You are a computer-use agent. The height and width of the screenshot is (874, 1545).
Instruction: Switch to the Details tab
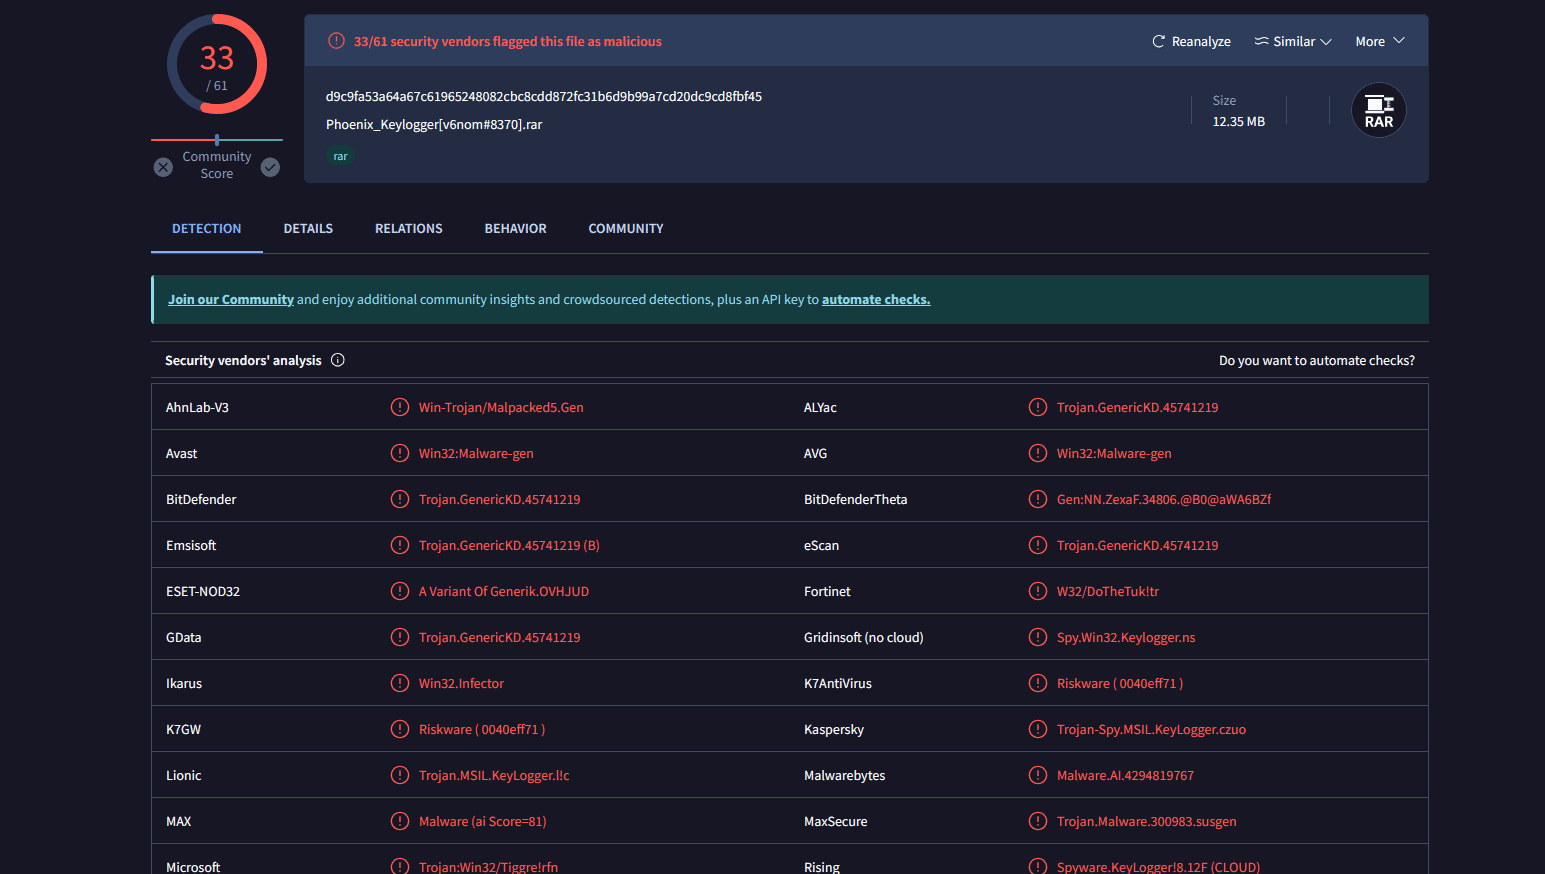[x=308, y=229]
